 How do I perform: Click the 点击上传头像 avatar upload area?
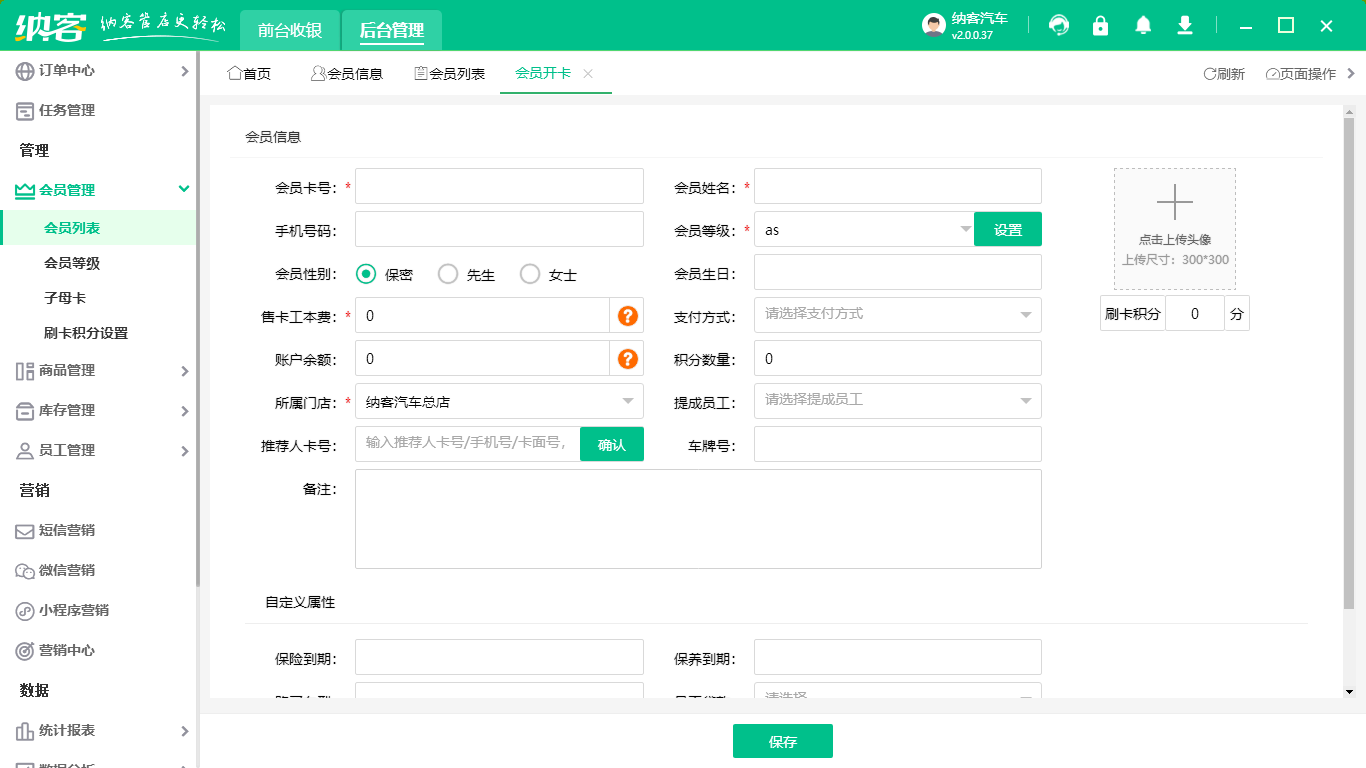(1174, 228)
